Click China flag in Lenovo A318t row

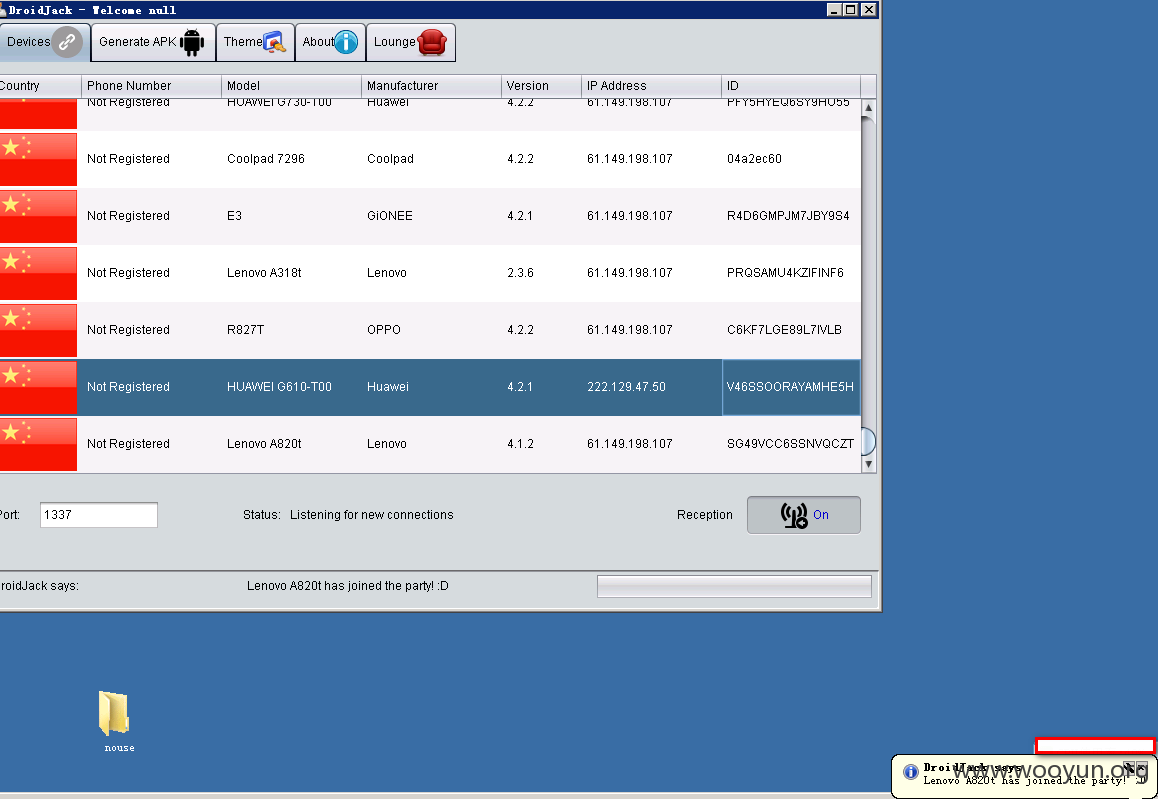point(38,273)
